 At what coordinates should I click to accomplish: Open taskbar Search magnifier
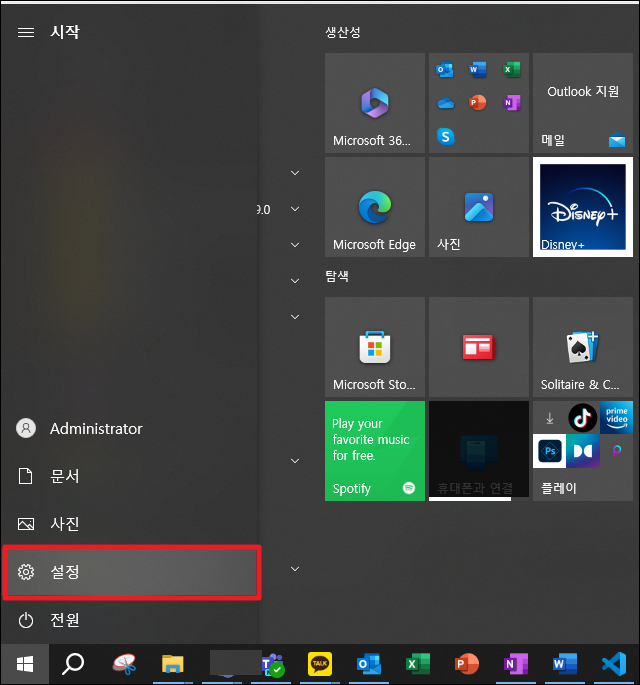pos(73,664)
